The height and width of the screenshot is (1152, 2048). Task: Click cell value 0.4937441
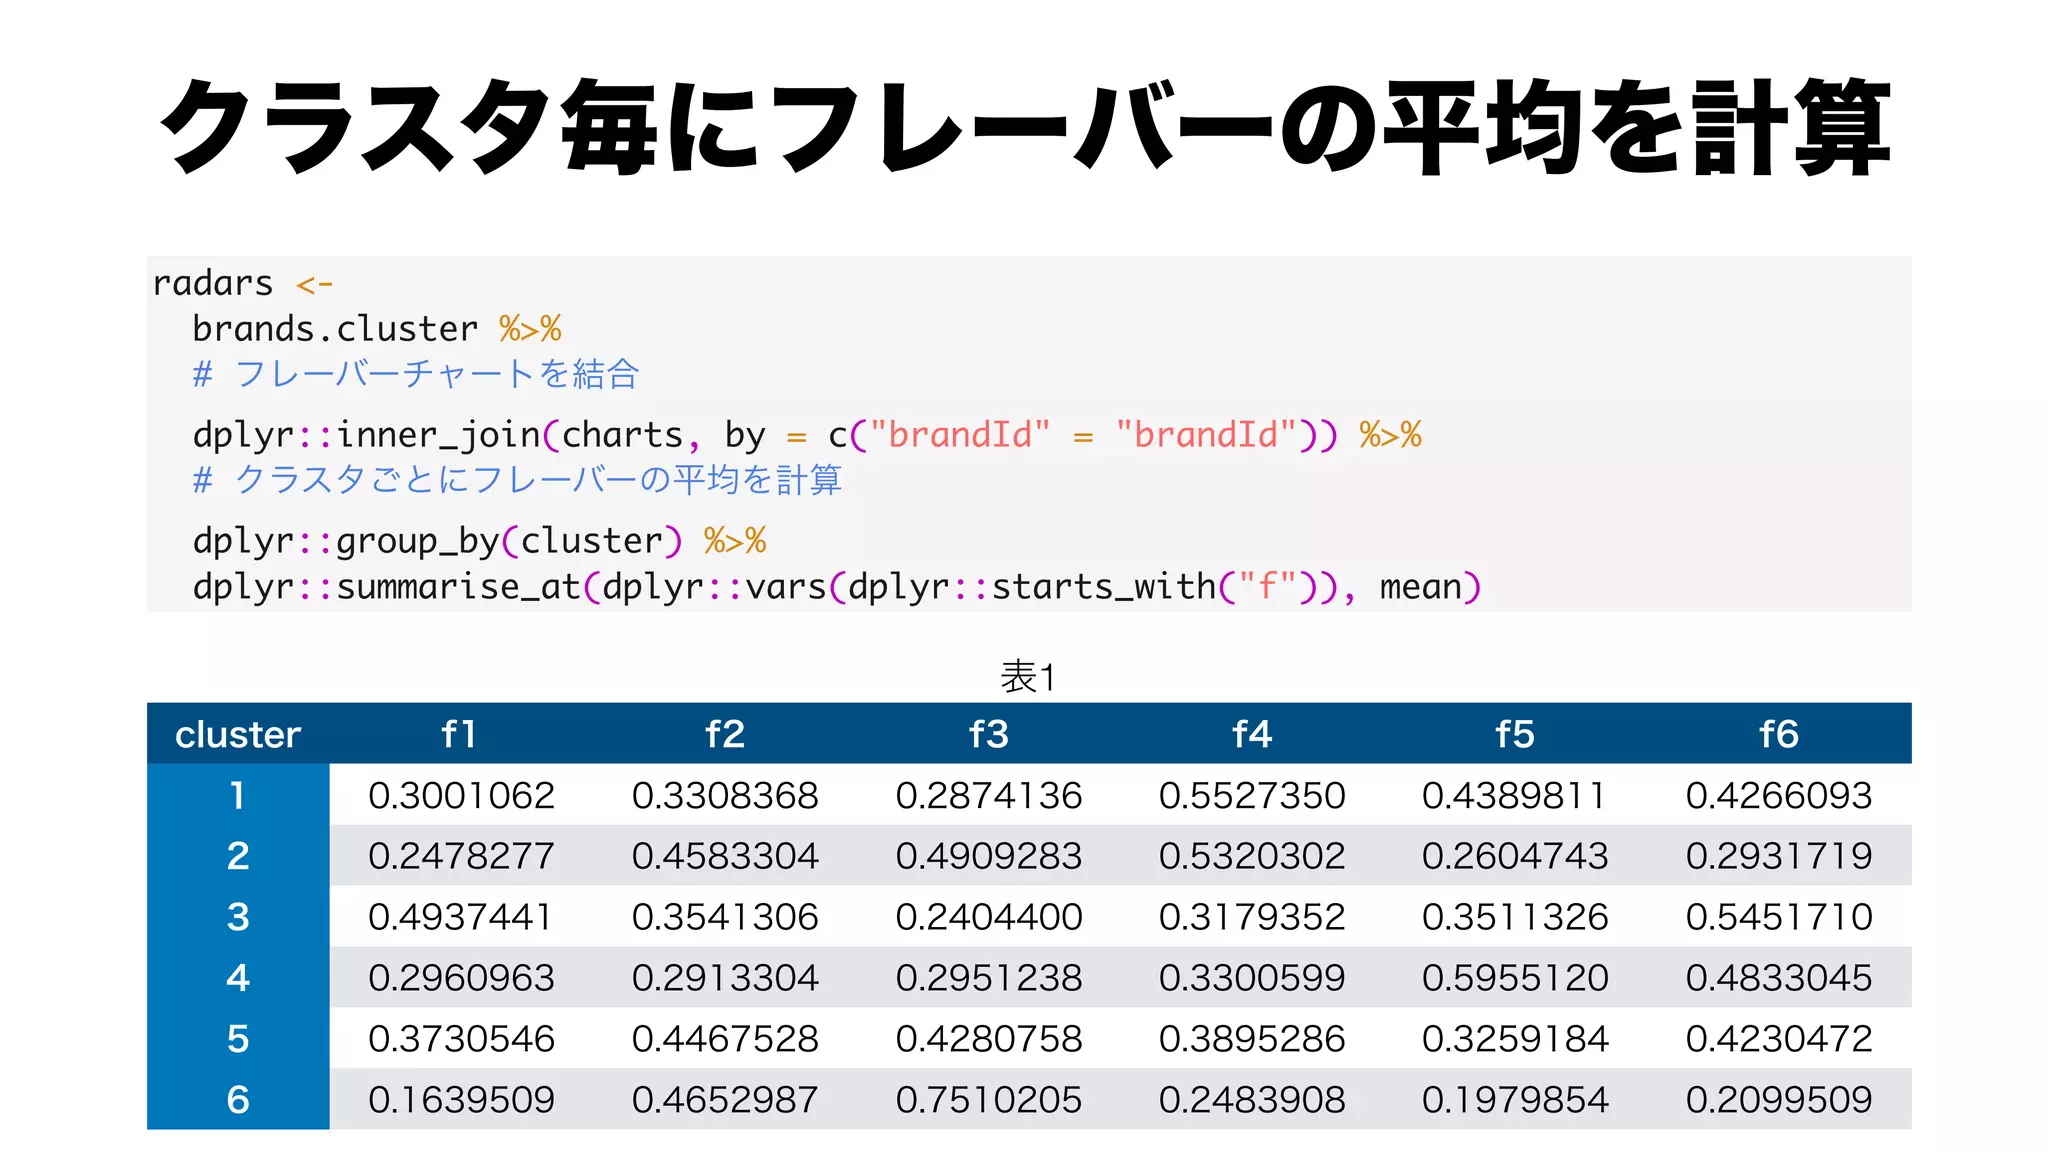pyautogui.click(x=461, y=917)
